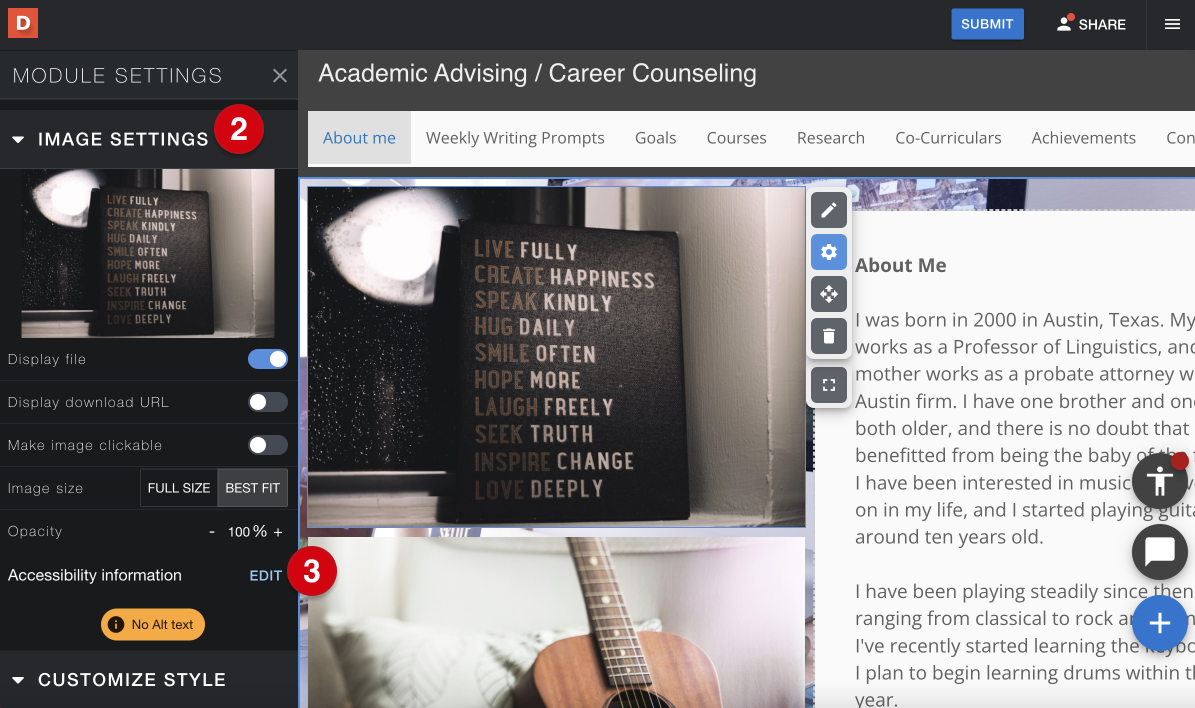Image resolution: width=1195 pixels, height=708 pixels.
Task: Click the trash delete module icon
Action: pos(828,336)
